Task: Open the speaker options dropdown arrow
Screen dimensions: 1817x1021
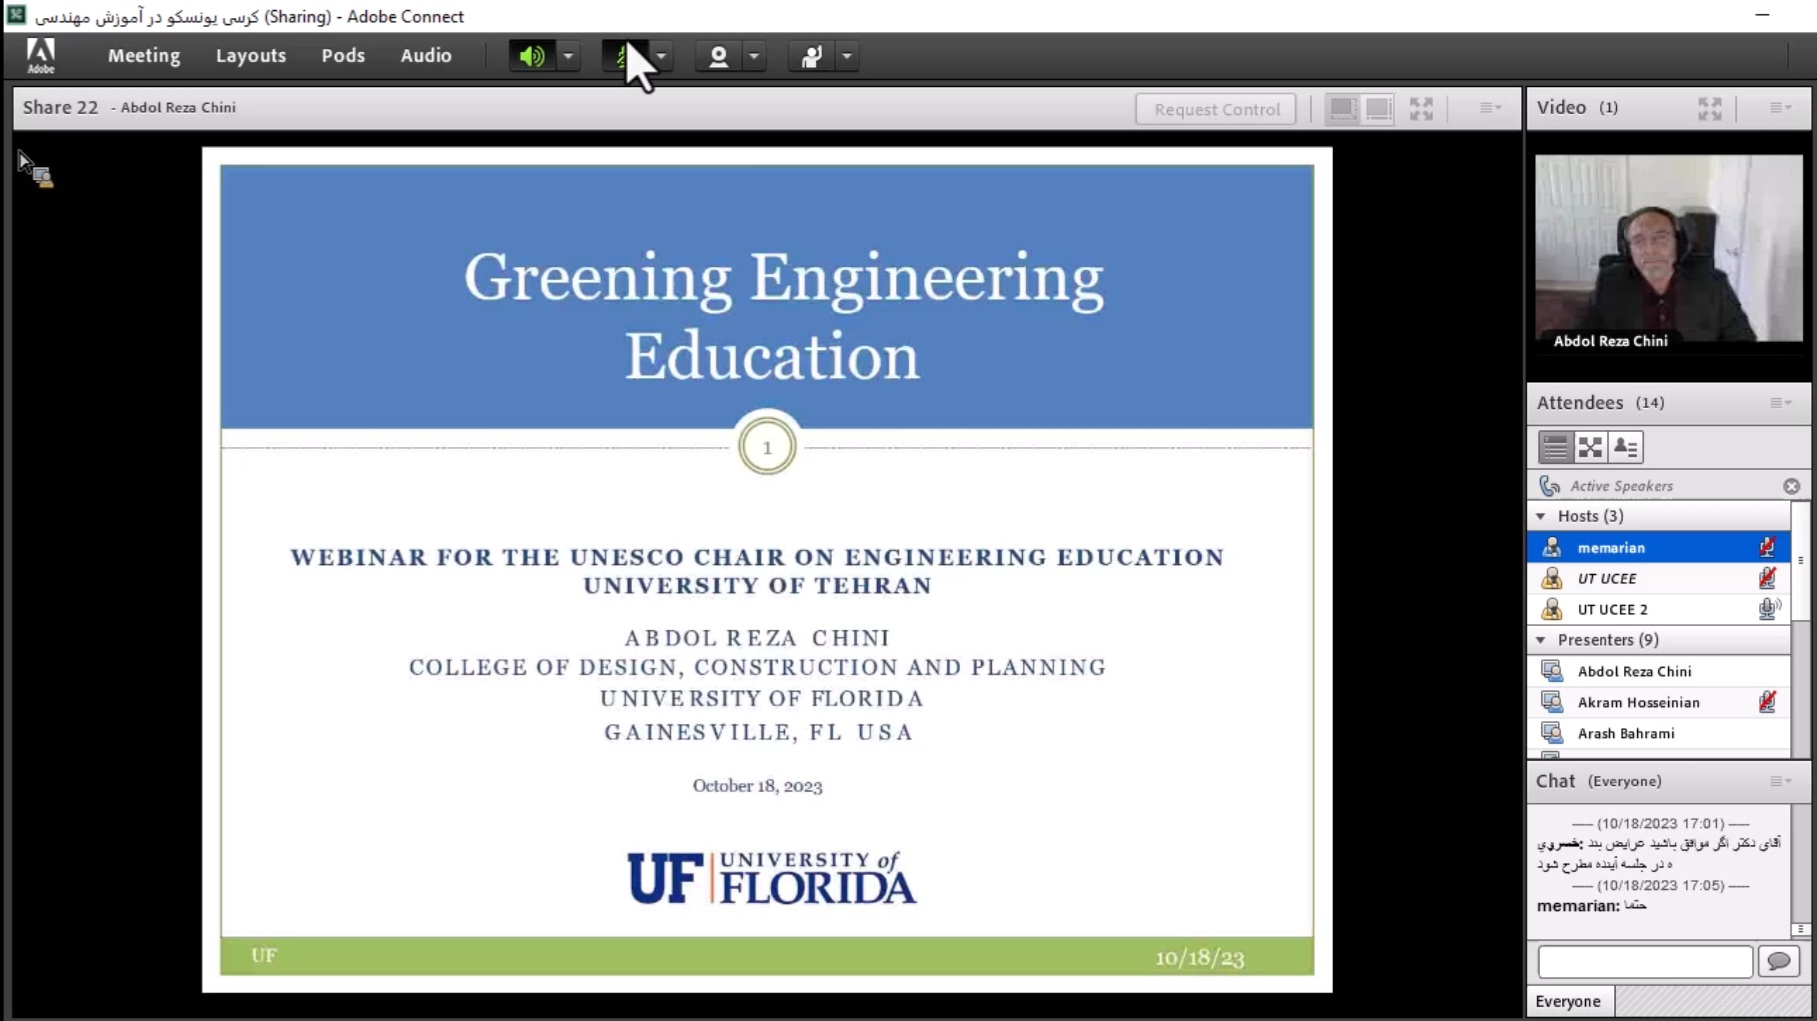Action: pyautogui.click(x=568, y=56)
